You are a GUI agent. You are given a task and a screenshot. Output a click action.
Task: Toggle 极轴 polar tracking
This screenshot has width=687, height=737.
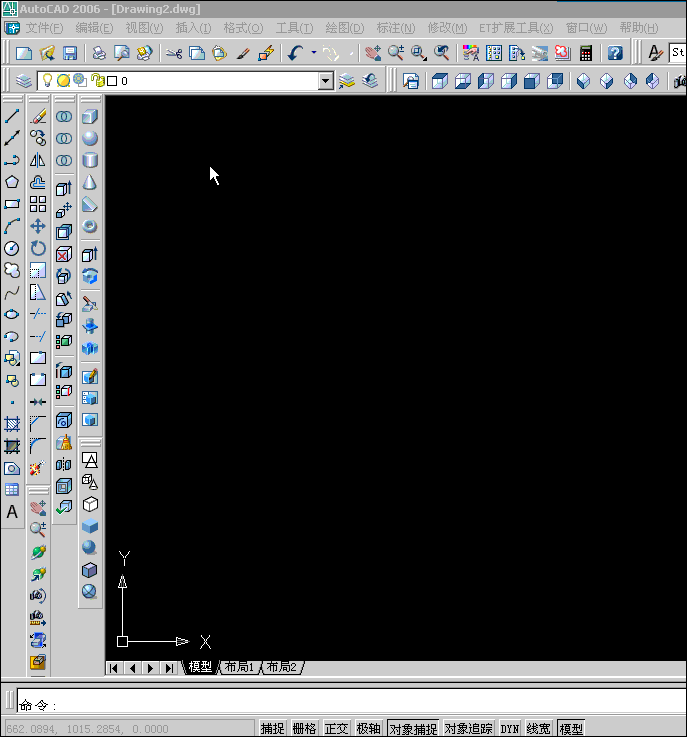pos(368,729)
